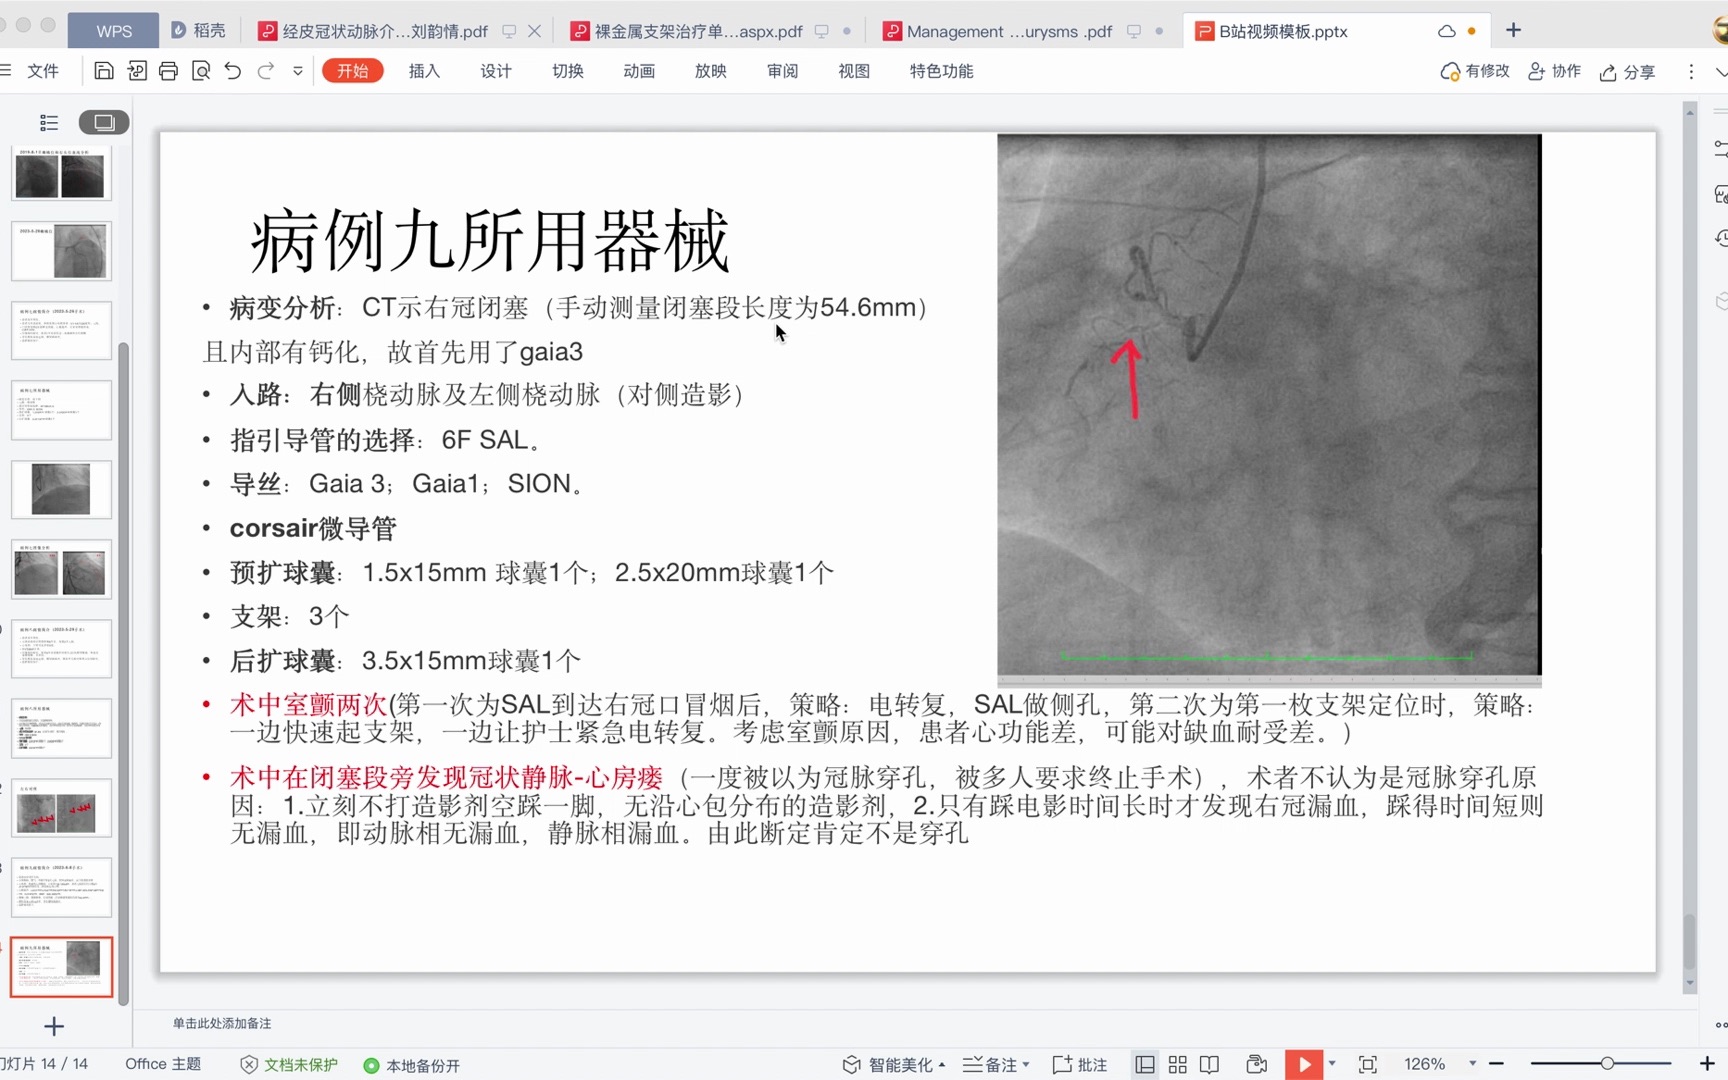
Task: Select the 开始 ribbon tab
Action: pyautogui.click(x=353, y=71)
